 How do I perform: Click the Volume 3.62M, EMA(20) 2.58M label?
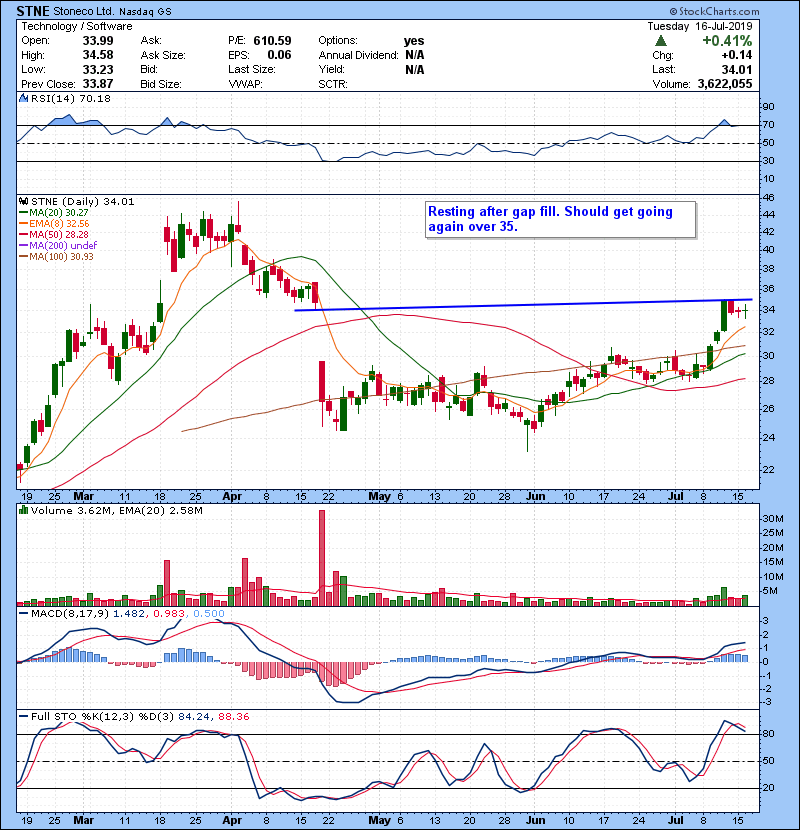tap(116, 511)
